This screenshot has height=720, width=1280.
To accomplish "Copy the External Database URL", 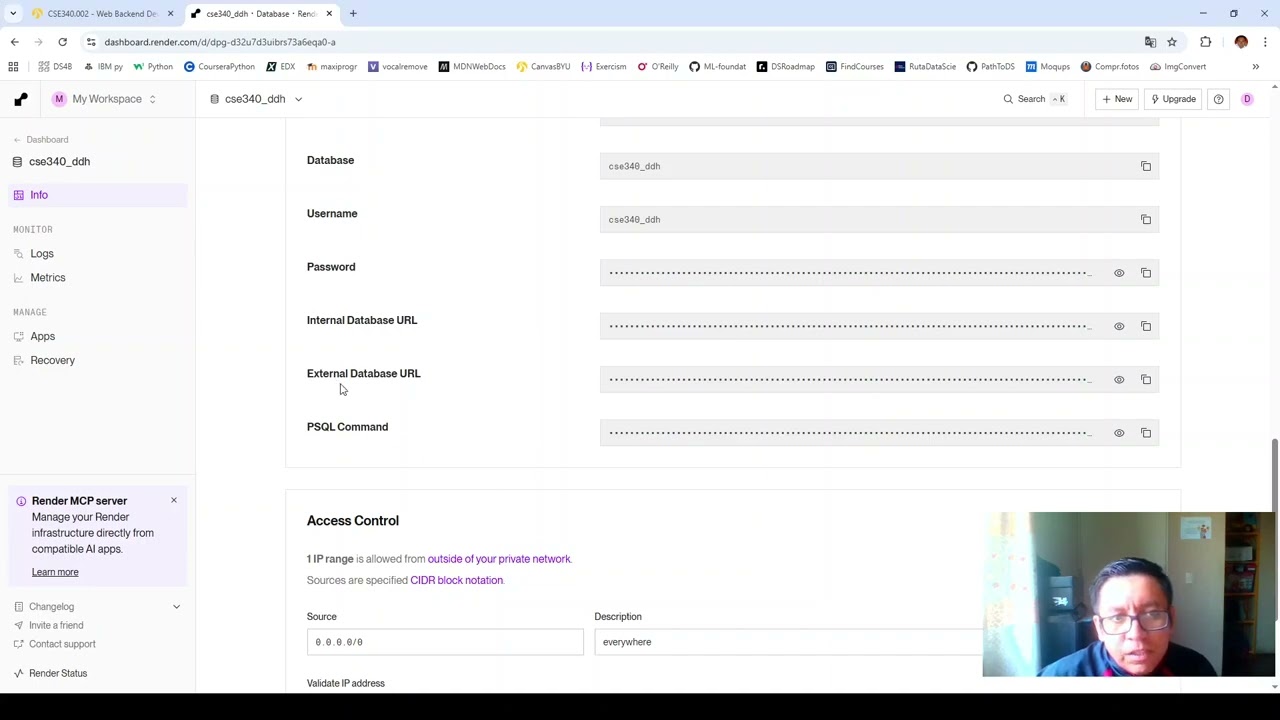I will pos(1146,379).
